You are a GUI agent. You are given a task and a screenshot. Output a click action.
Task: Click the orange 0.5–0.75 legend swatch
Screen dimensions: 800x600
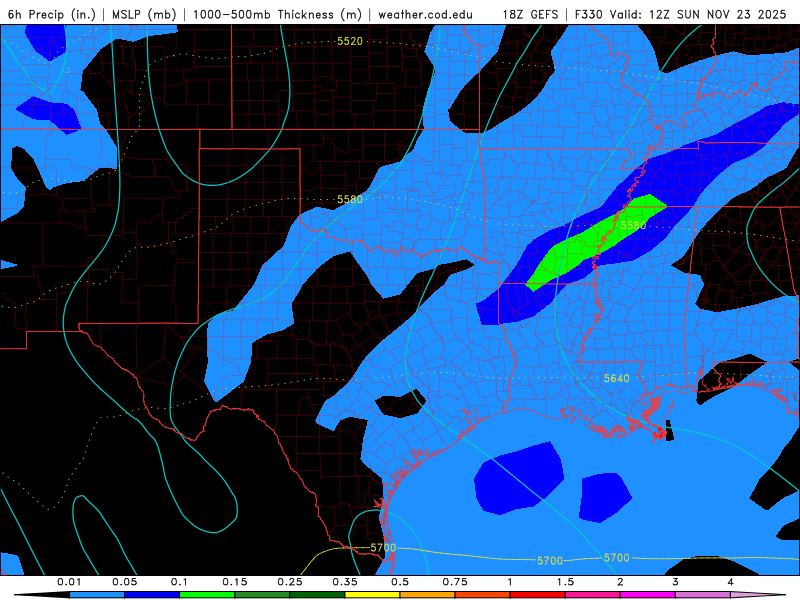click(428, 595)
